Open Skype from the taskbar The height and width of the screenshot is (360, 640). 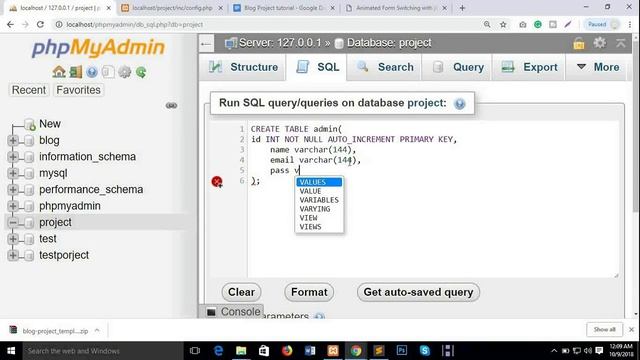pyautogui.click(x=424, y=351)
